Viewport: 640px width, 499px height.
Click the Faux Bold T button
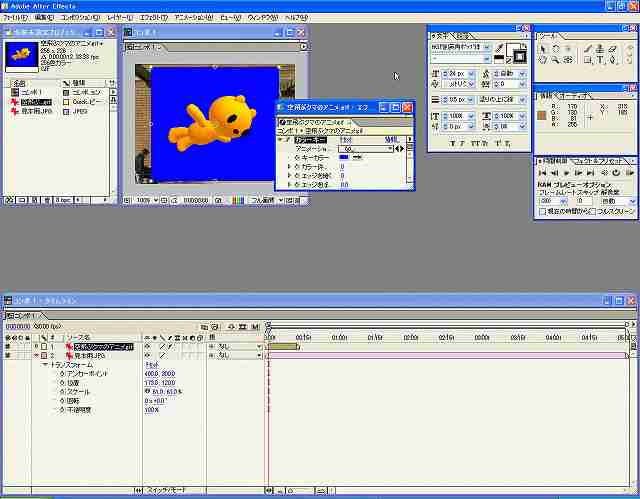click(452, 144)
